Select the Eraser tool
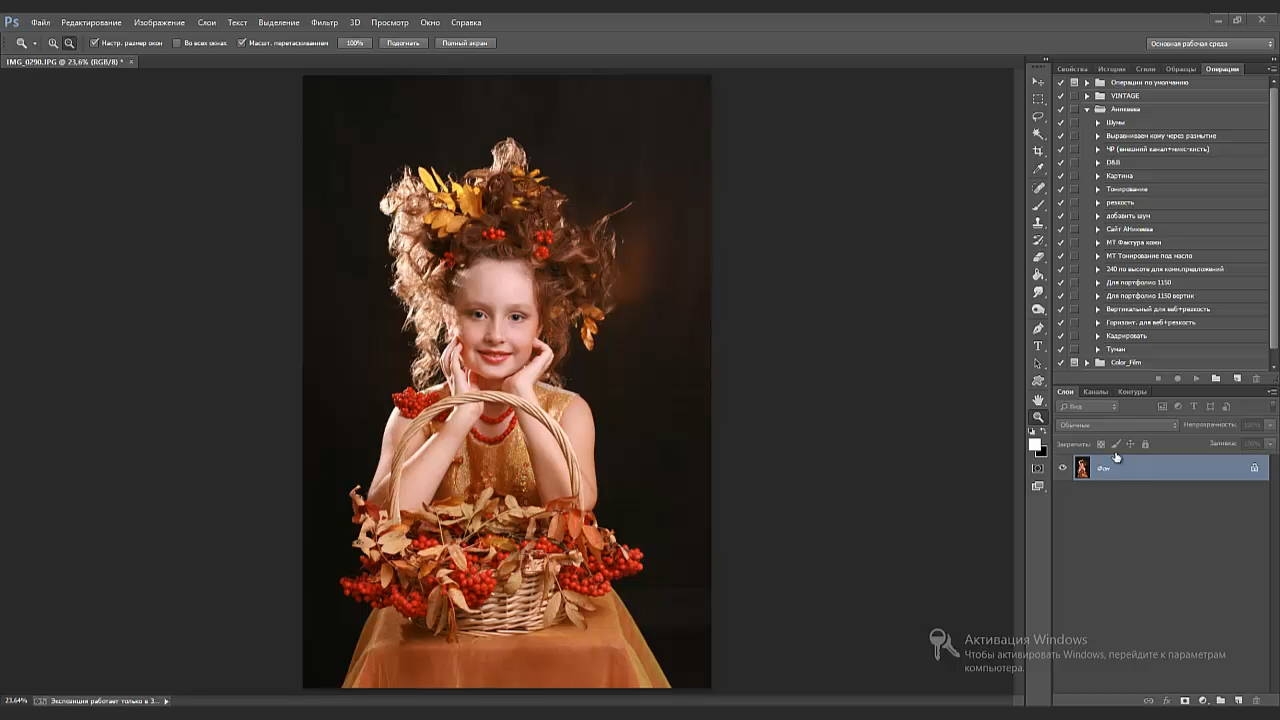The width and height of the screenshot is (1280, 720). click(x=1038, y=258)
